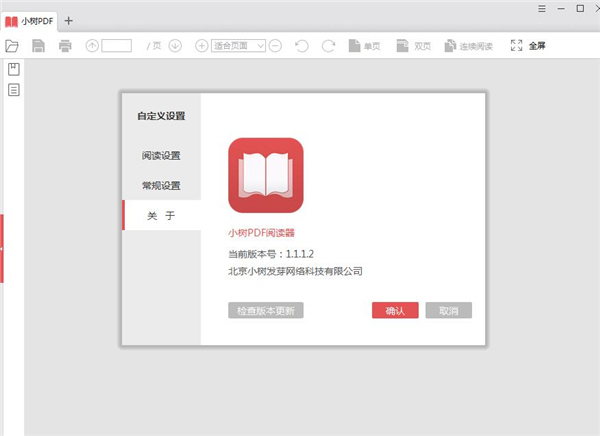Viewport: 600px width, 436px height.
Task: Open the bookmark panel icon in sidebar
Action: coord(14,69)
